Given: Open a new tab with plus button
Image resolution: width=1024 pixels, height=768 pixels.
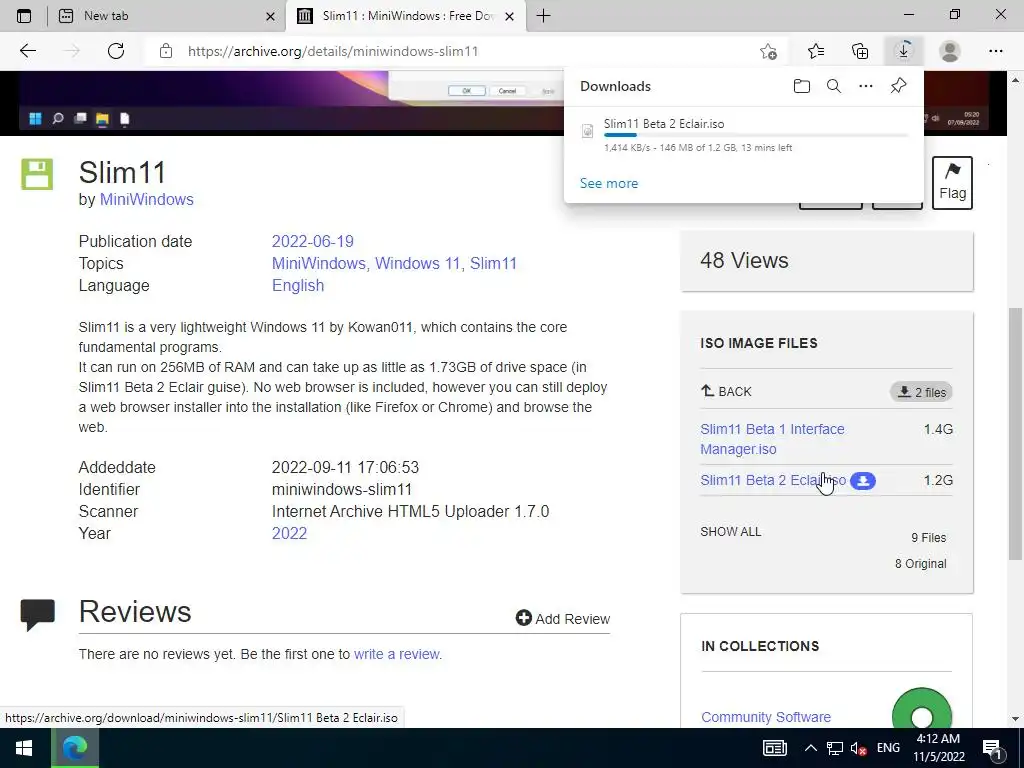Looking at the screenshot, I should point(543,16).
